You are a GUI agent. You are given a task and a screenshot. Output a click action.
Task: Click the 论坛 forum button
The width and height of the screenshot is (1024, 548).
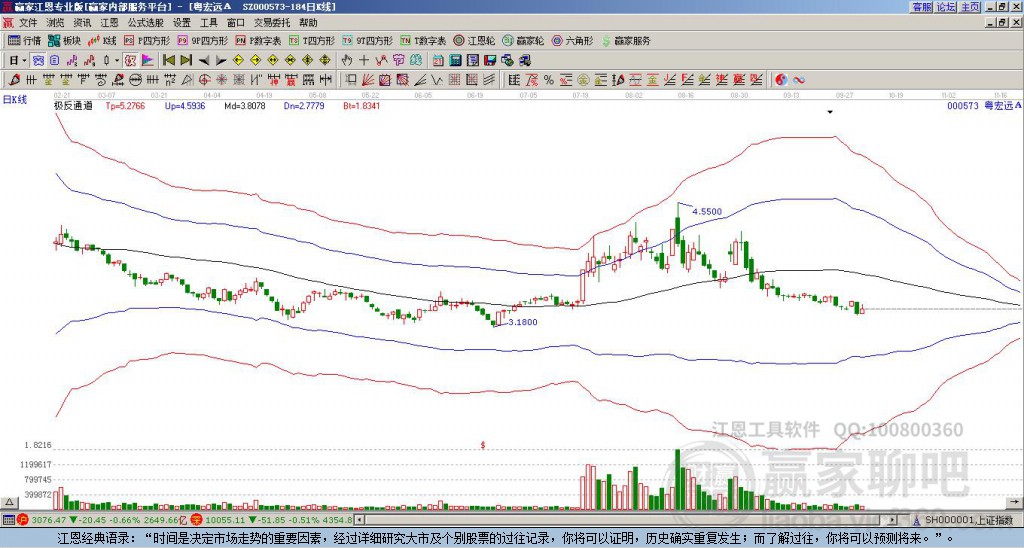[x=945, y=7]
